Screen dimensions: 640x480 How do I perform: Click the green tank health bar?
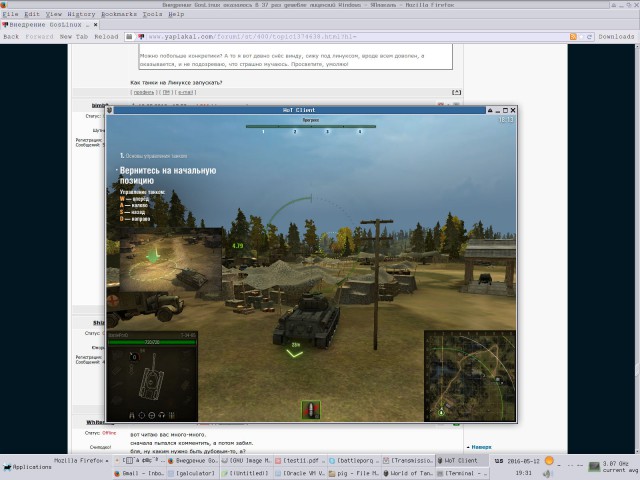click(152, 342)
